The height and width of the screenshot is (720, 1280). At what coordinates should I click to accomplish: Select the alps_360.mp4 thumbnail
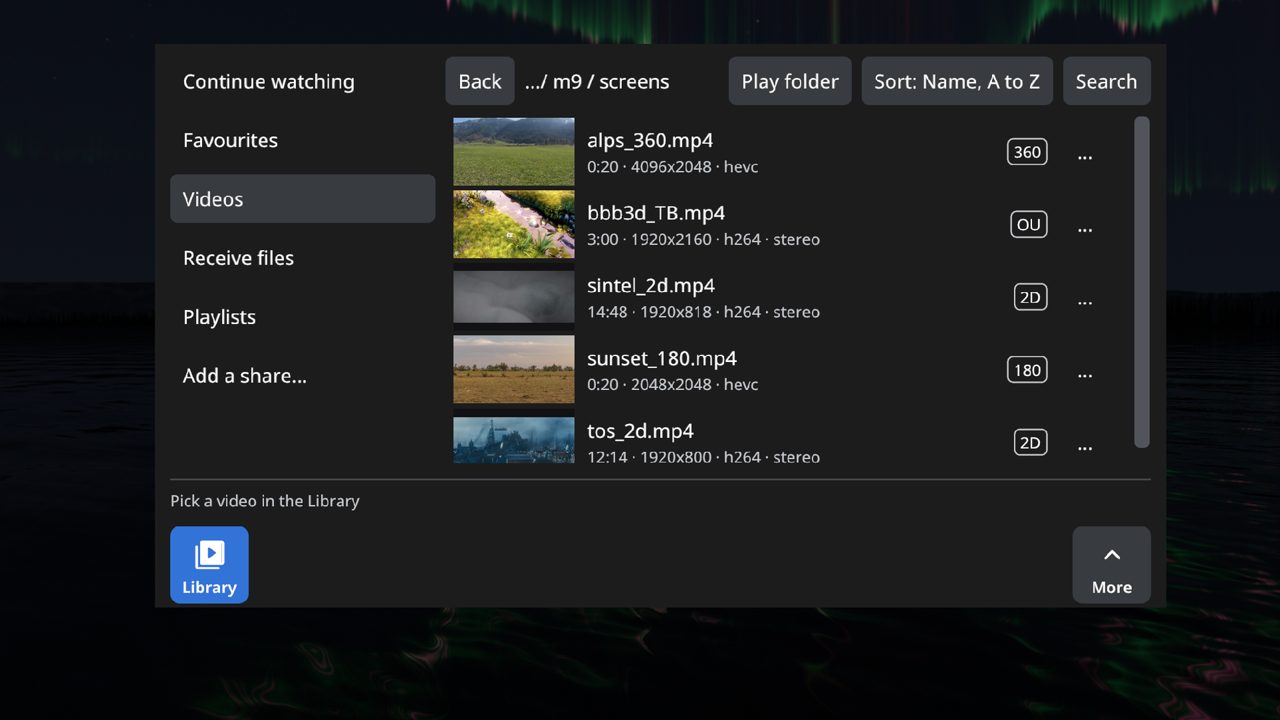[x=514, y=152]
